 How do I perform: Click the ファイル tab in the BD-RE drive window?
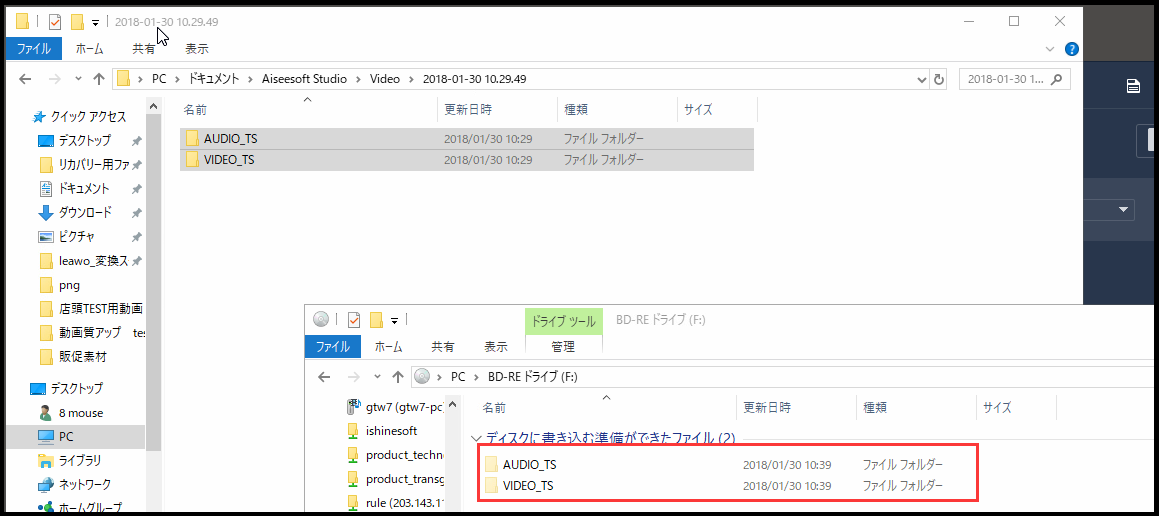(x=333, y=346)
